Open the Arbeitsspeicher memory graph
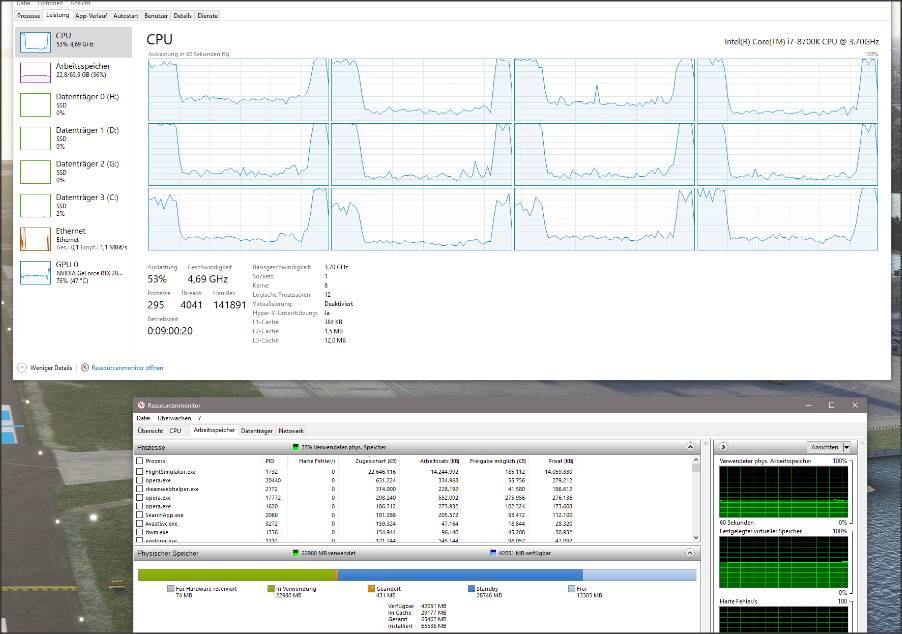Screen dimensions: 902x634 pyautogui.click(x=36, y=72)
